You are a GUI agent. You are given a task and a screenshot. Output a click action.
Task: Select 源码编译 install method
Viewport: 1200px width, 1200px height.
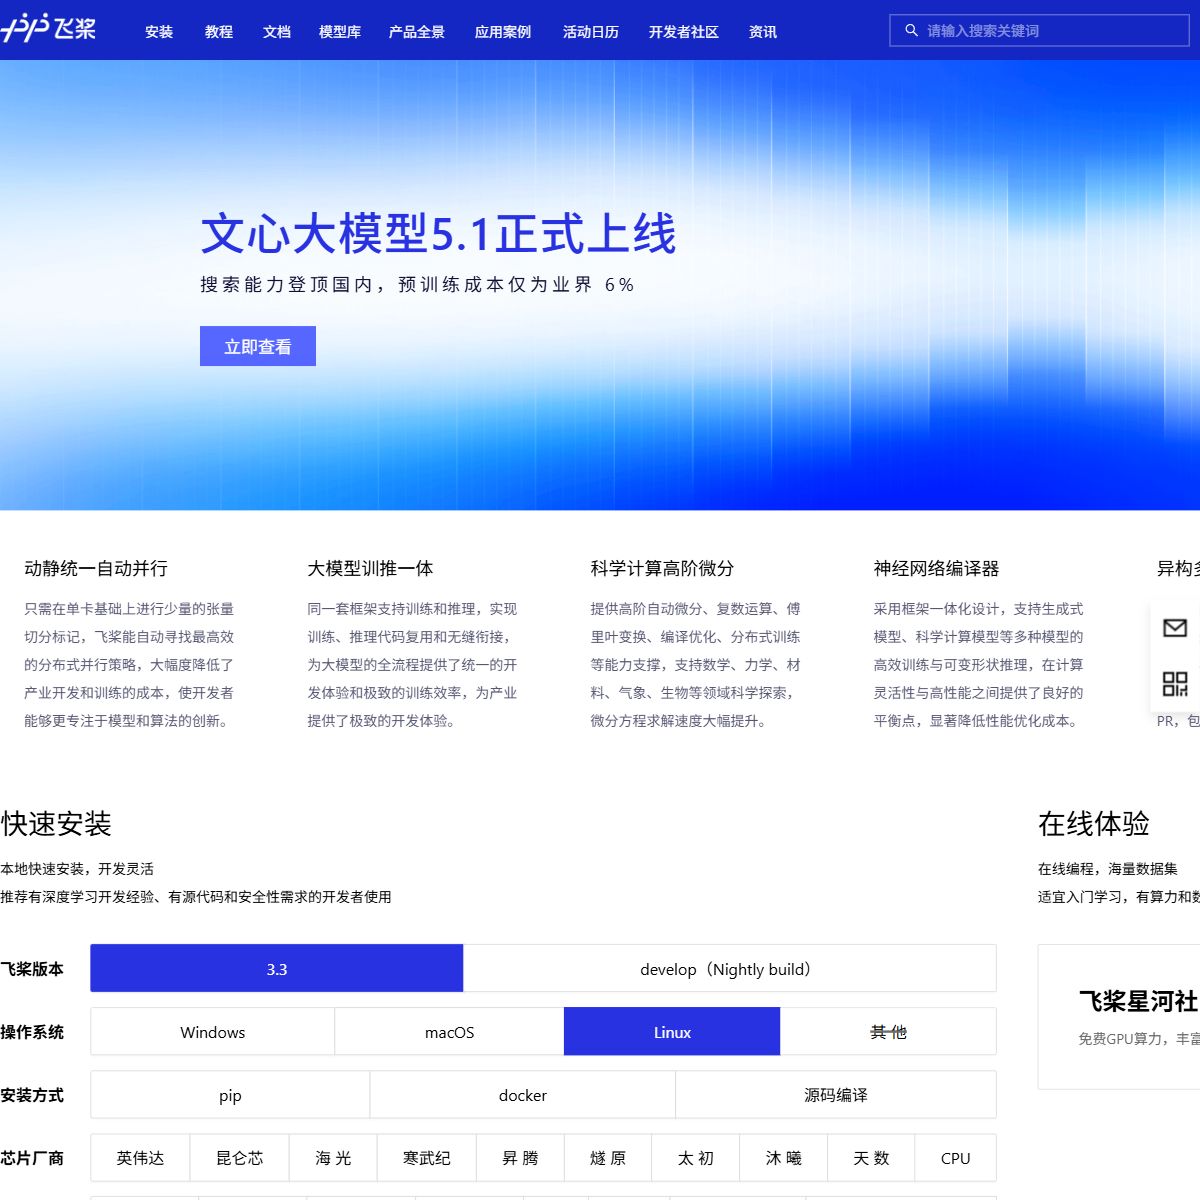point(836,1095)
